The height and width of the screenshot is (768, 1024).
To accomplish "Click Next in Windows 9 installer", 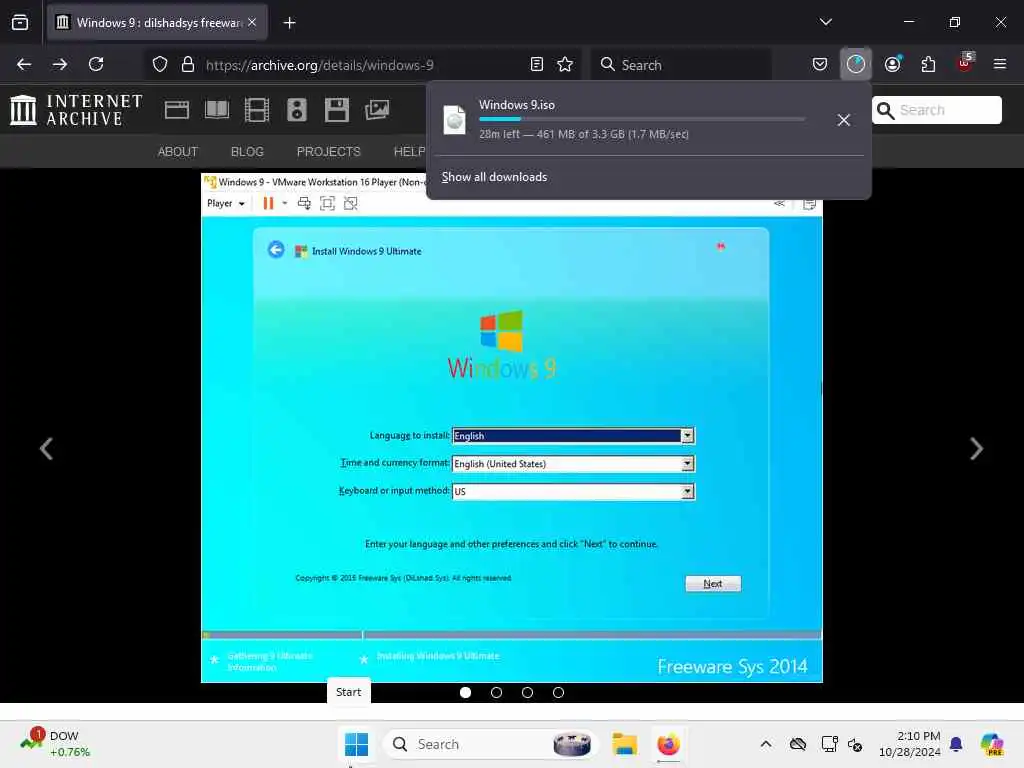I will (713, 584).
